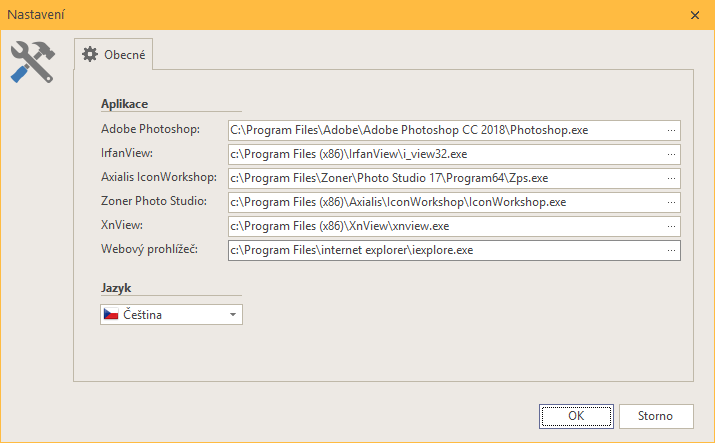Image resolution: width=715 pixels, height=443 pixels.
Task: Select the Obecné tab
Action: coord(113,55)
